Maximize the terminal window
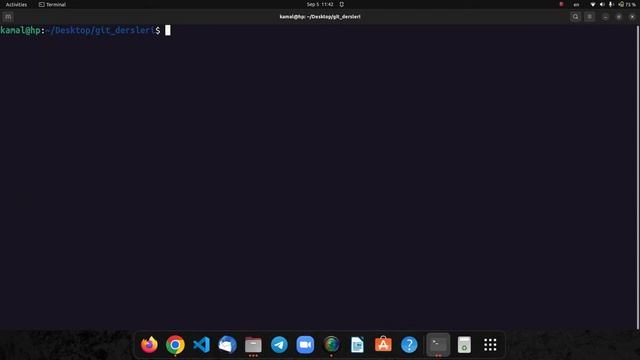The width and height of the screenshot is (640, 360). click(619, 17)
